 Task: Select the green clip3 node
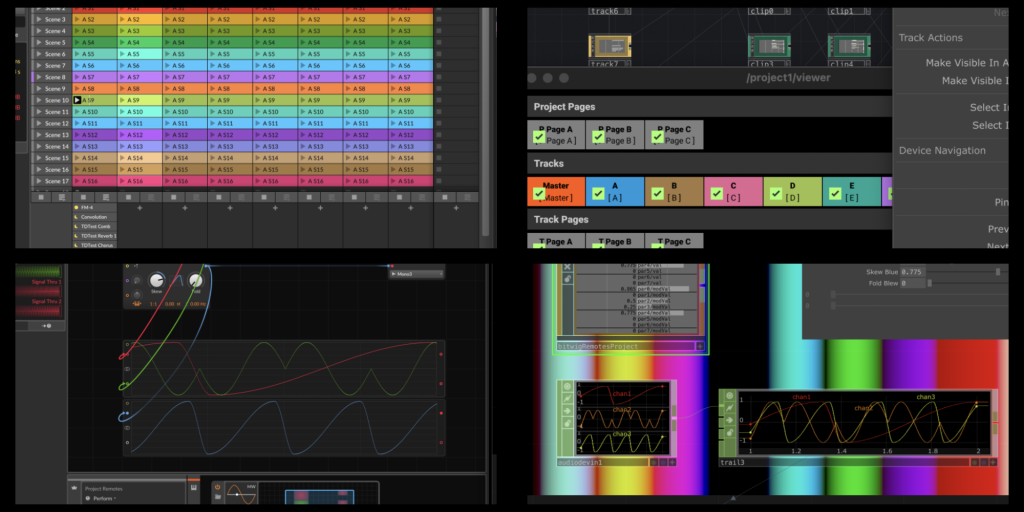click(x=769, y=46)
